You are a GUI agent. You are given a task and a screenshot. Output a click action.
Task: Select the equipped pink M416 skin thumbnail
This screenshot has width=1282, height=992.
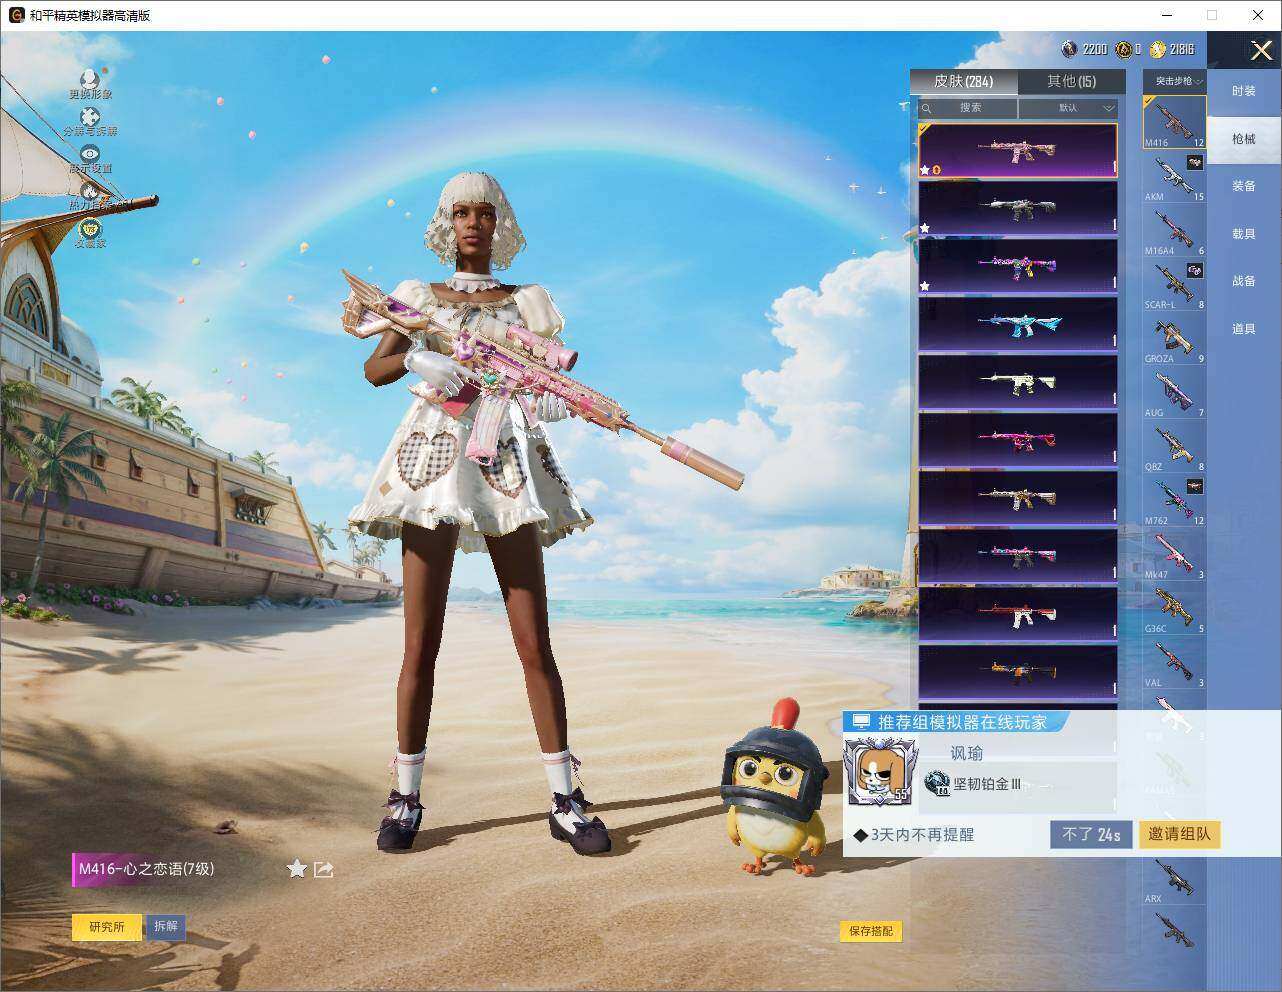1017,150
